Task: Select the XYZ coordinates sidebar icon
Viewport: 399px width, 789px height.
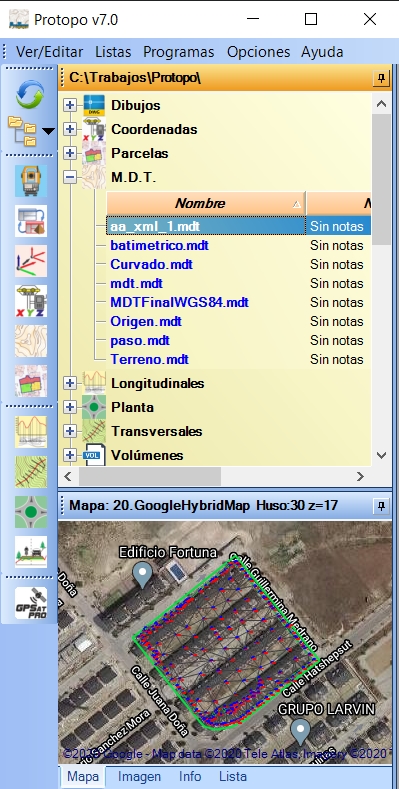Action: [31, 301]
